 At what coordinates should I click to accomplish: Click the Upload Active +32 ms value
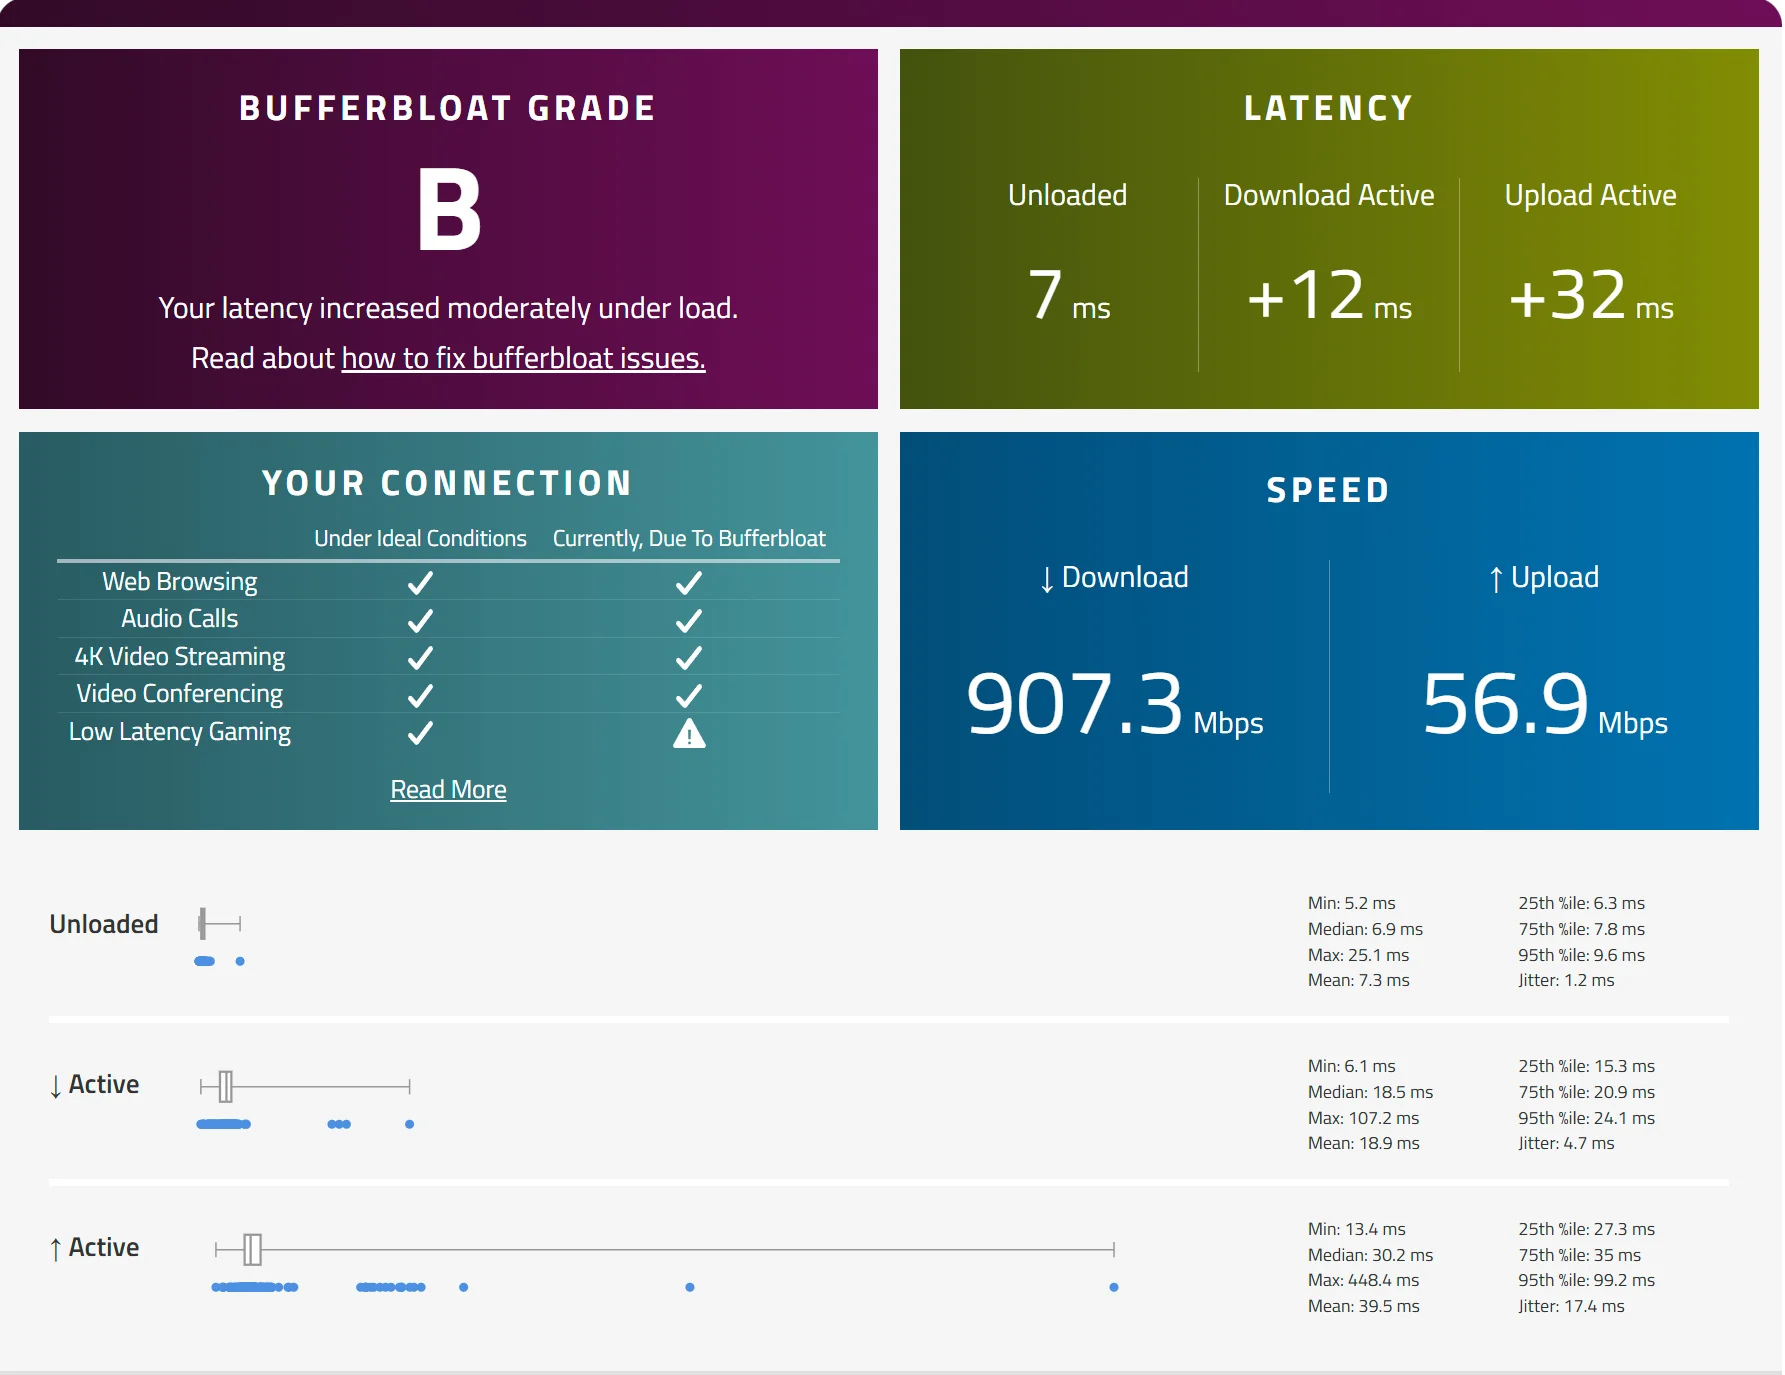1590,296
